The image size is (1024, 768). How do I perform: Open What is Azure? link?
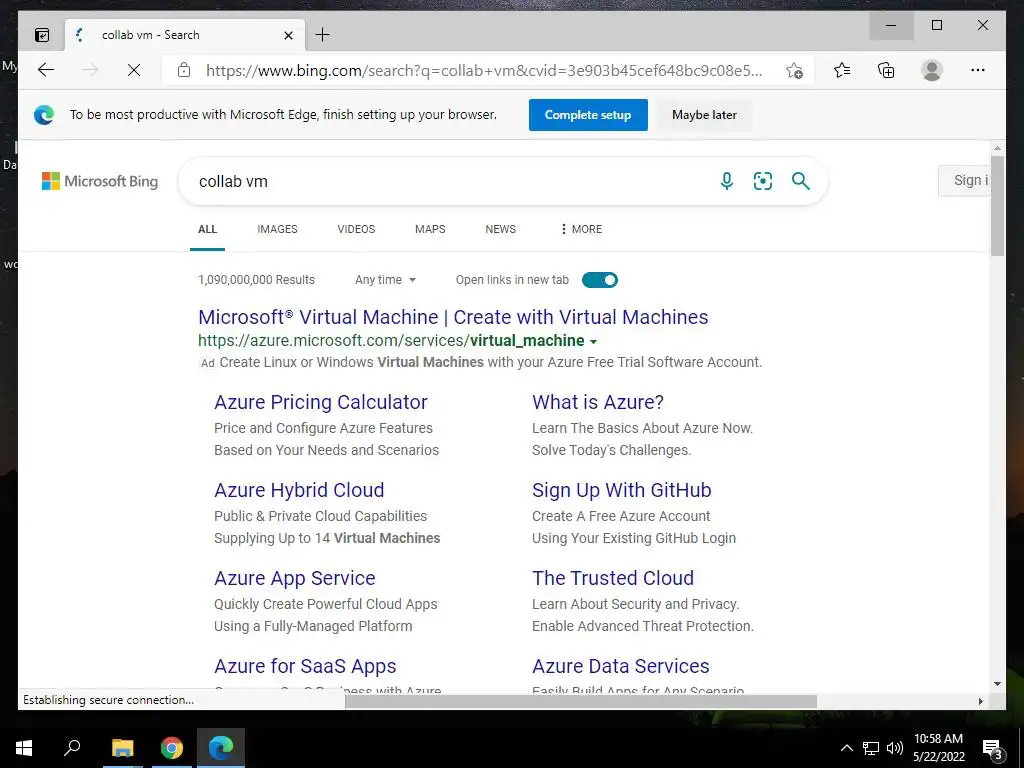pos(598,402)
